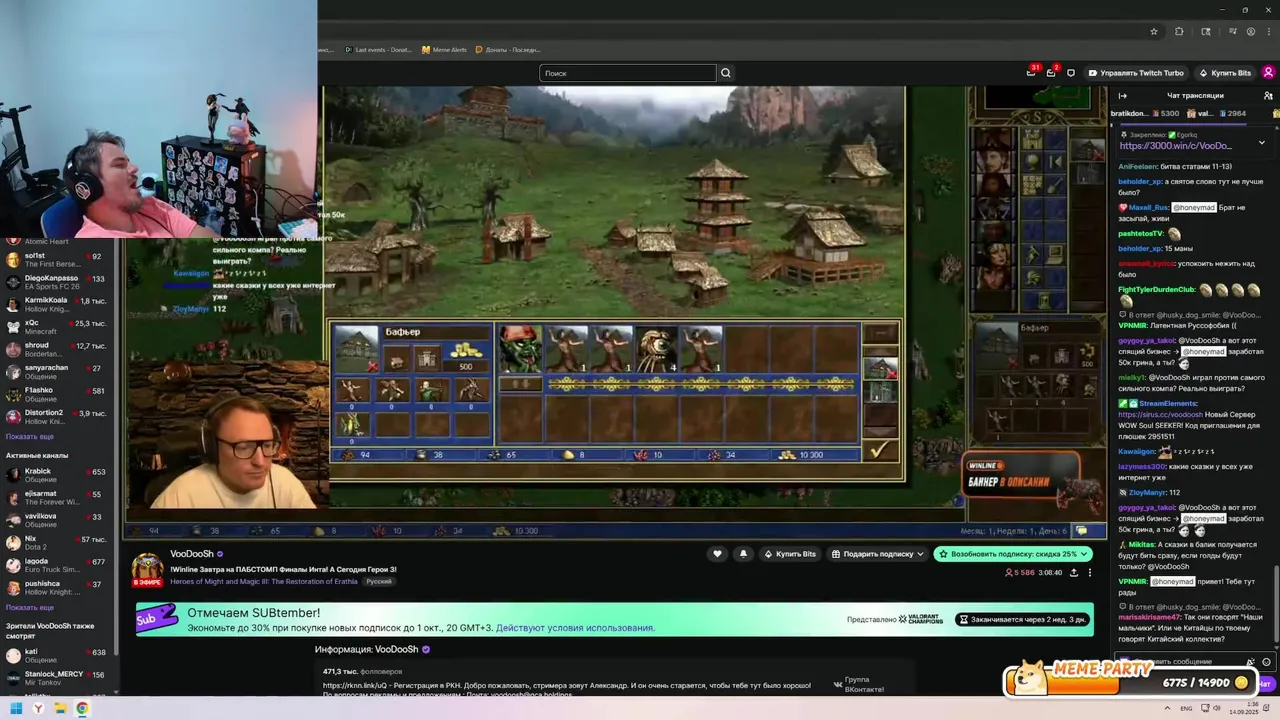The image size is (1280, 720).
Task: Open the Last events - Donat... bookmark
Action: tap(378, 49)
